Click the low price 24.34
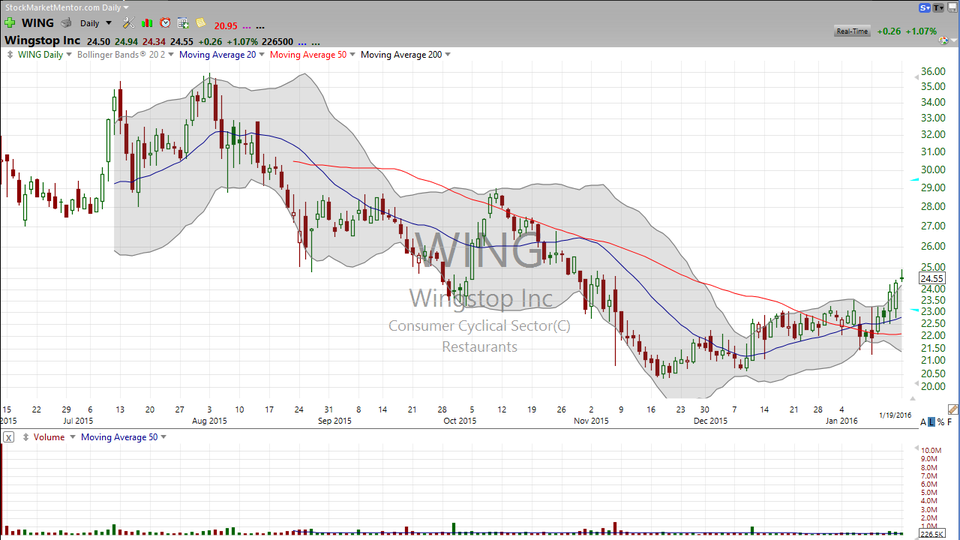Image resolution: width=960 pixels, height=540 pixels. click(x=154, y=42)
